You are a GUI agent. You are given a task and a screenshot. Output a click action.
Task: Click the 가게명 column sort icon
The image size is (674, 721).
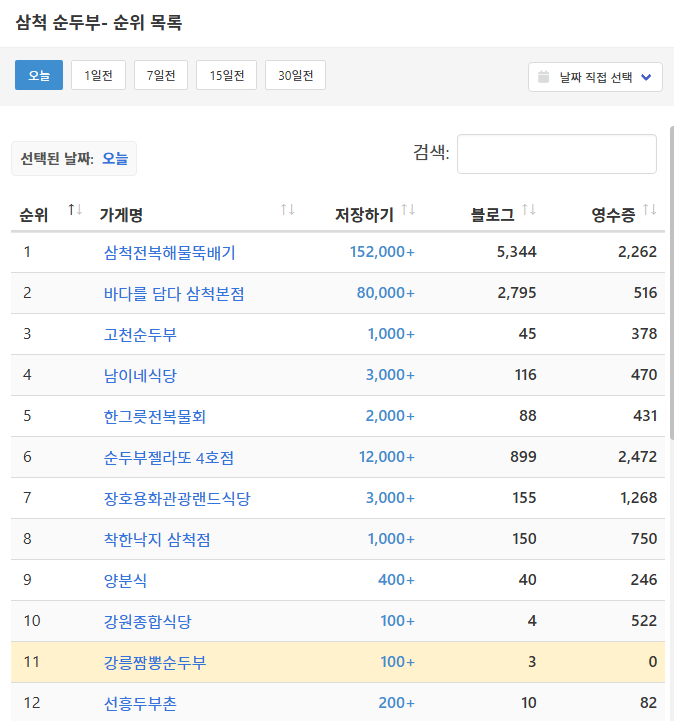(288, 210)
